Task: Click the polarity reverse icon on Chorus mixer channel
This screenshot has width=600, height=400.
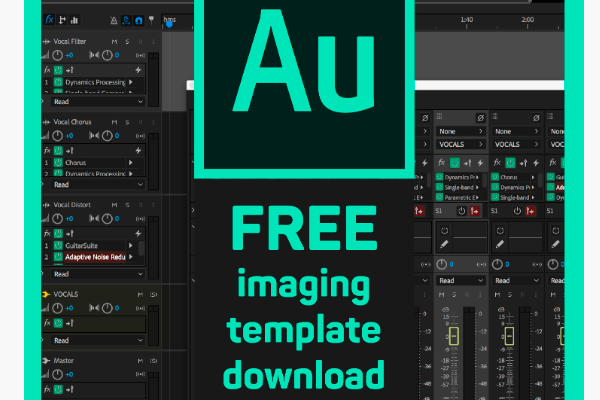Action: (536, 118)
